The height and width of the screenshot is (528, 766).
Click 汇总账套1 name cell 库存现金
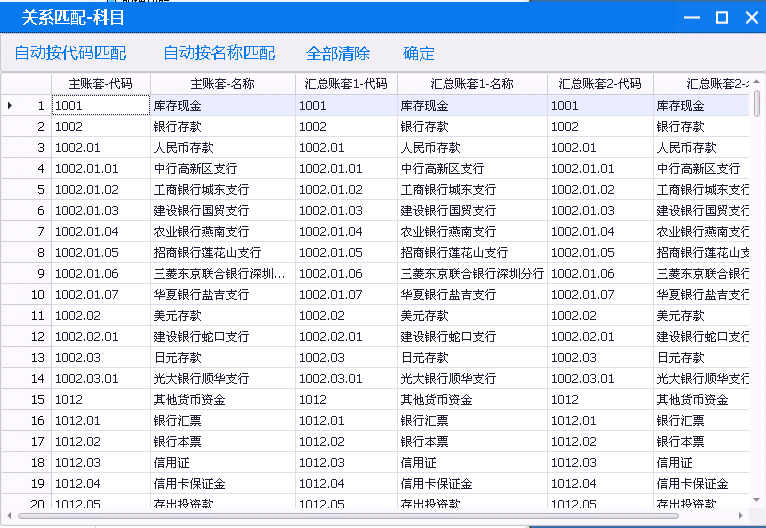tap(472, 105)
